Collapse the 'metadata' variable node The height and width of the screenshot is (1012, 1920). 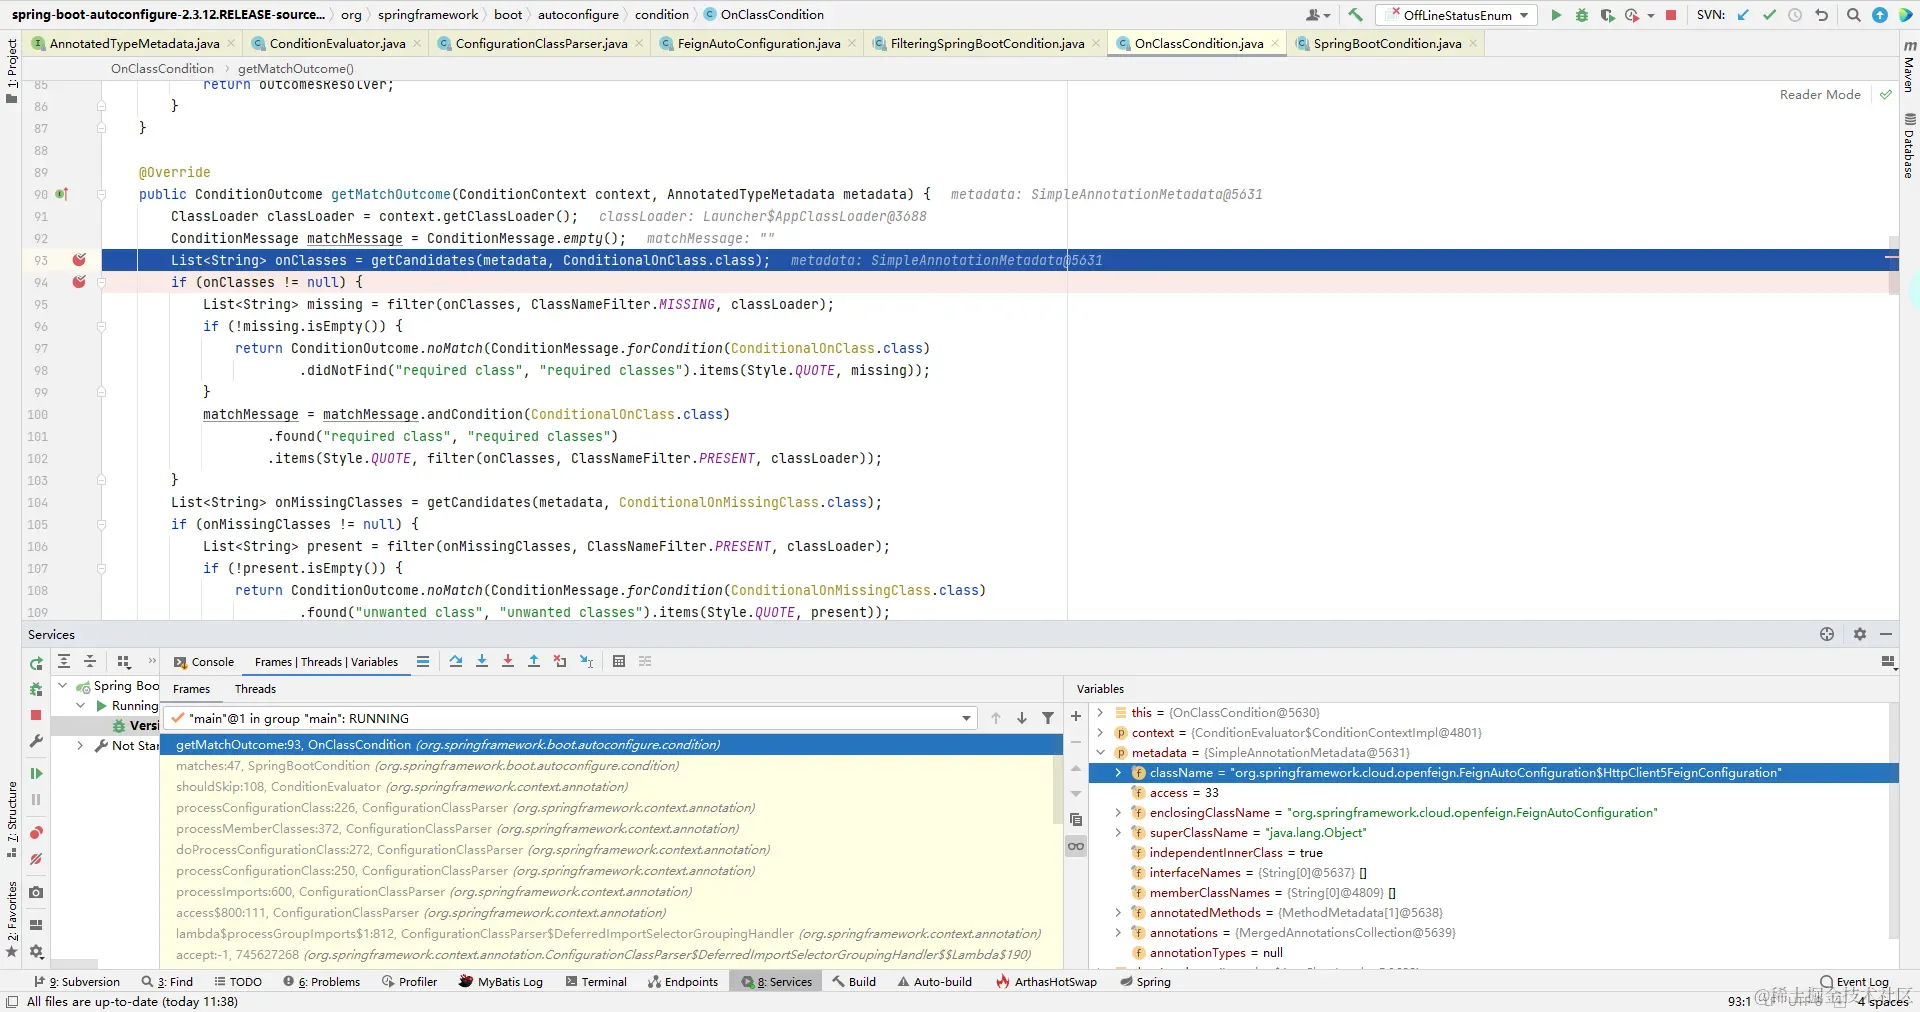(1100, 753)
